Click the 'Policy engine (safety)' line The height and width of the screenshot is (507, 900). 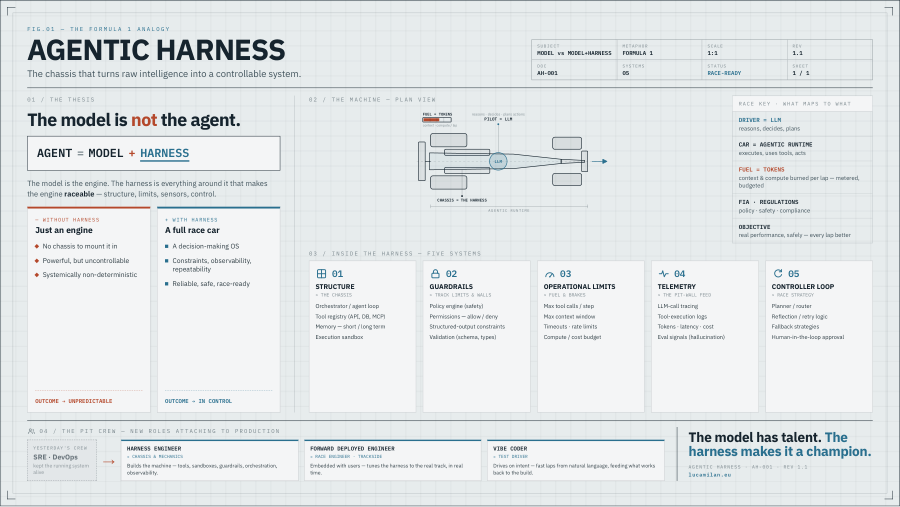point(456,306)
